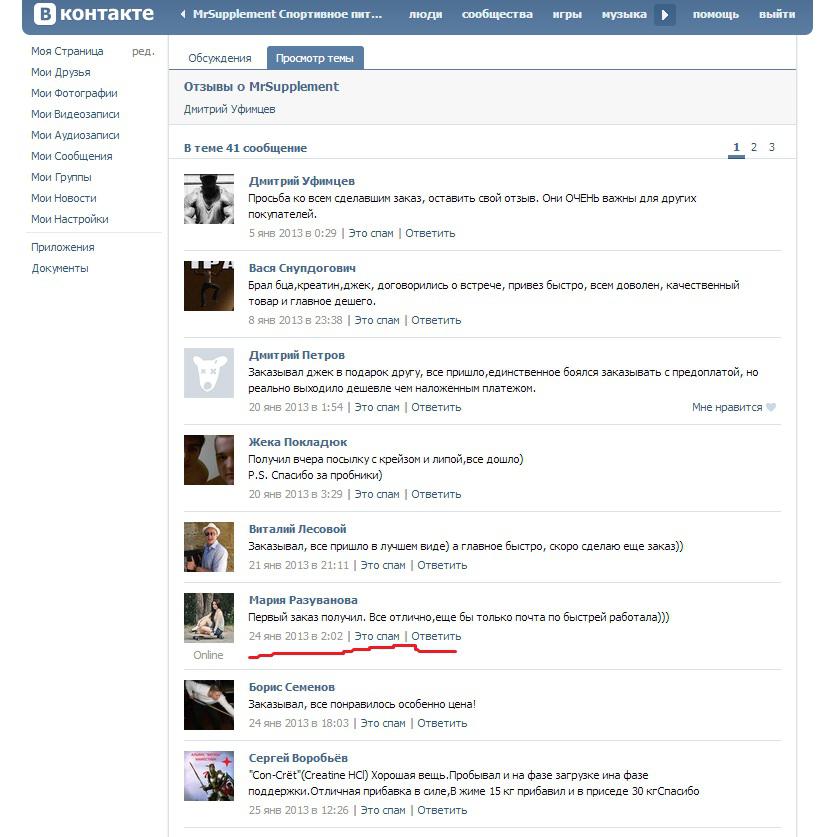Open Мои Настройки
This screenshot has height=837, width=835.
(x=70, y=219)
